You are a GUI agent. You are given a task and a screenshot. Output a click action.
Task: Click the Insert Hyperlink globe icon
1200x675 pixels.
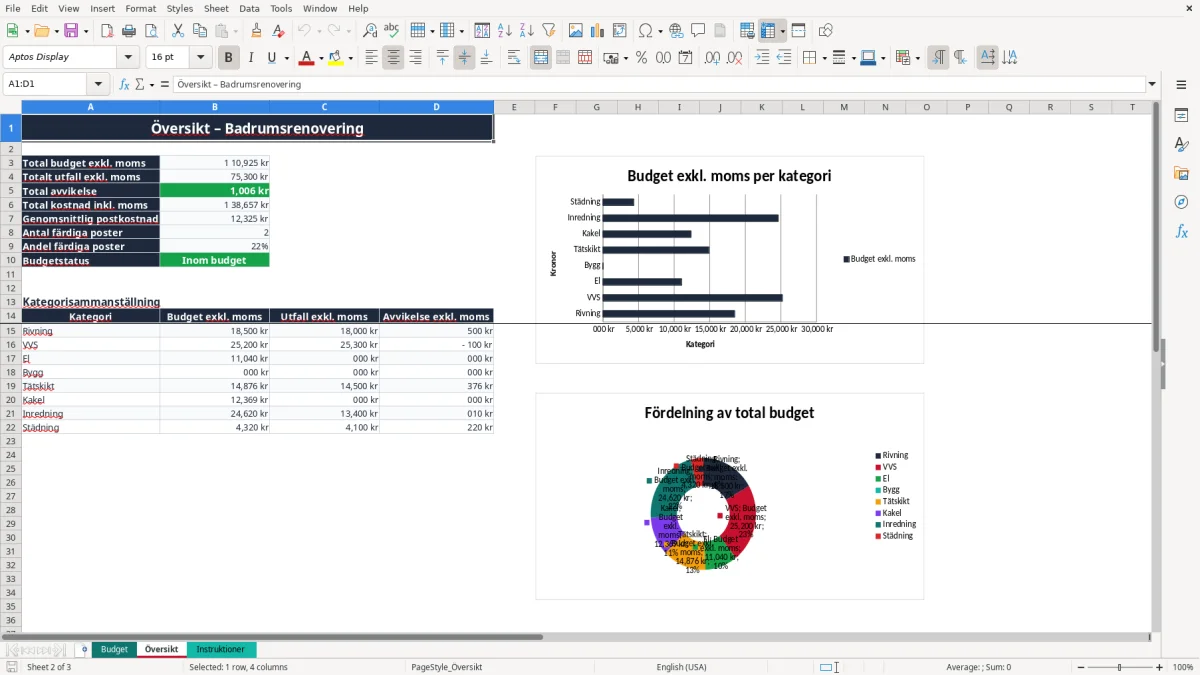(676, 31)
